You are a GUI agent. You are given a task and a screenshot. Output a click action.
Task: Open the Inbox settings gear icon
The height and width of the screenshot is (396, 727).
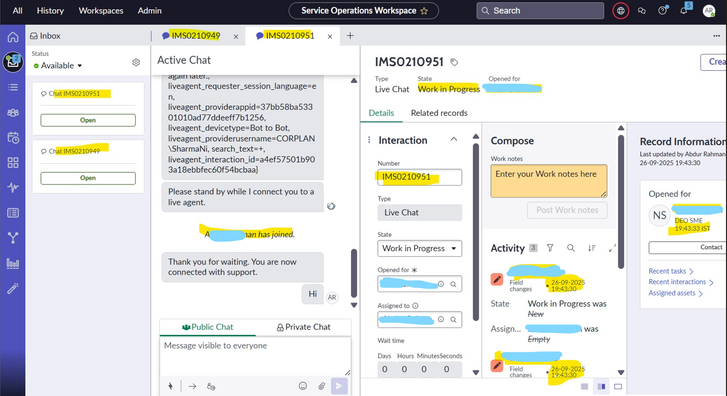[x=136, y=62]
